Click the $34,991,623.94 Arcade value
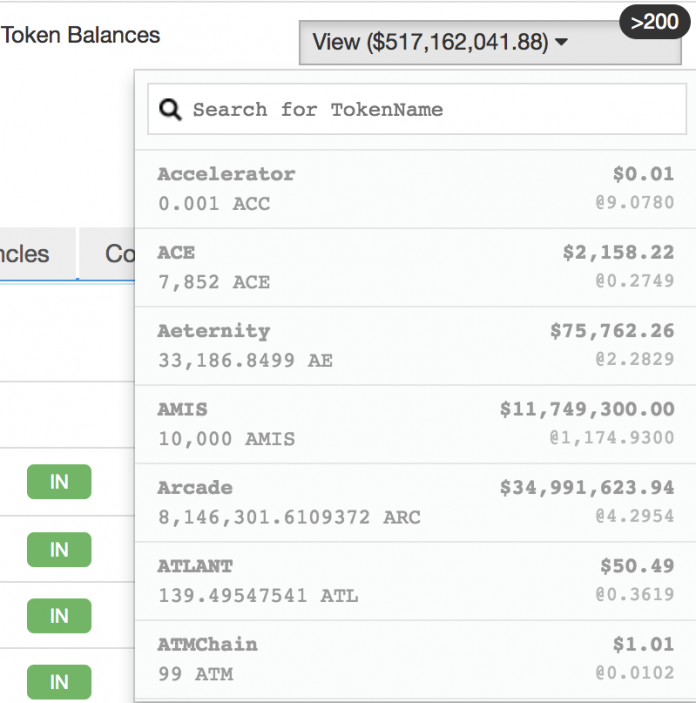 coord(587,488)
